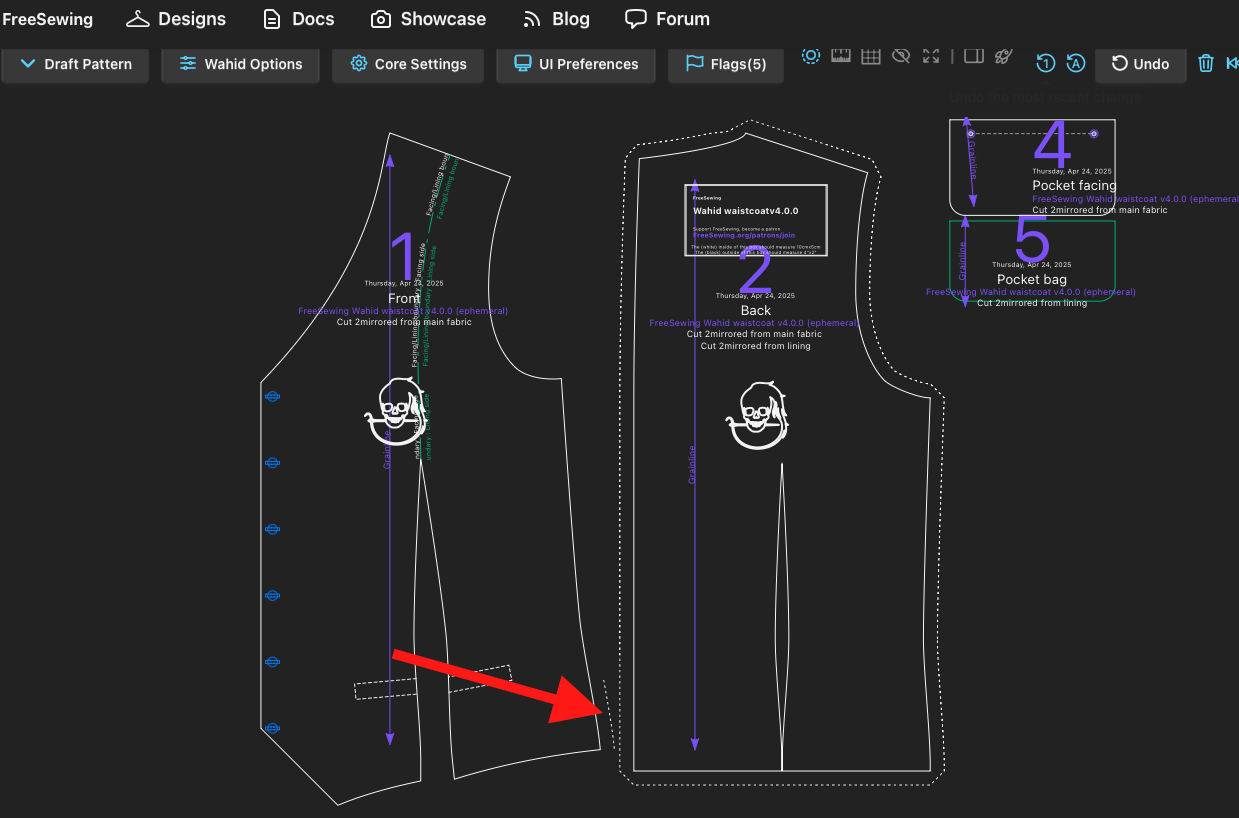Screen dimensions: 1239x818
Task: Go to Designs in navigation
Action: [x=176, y=19]
